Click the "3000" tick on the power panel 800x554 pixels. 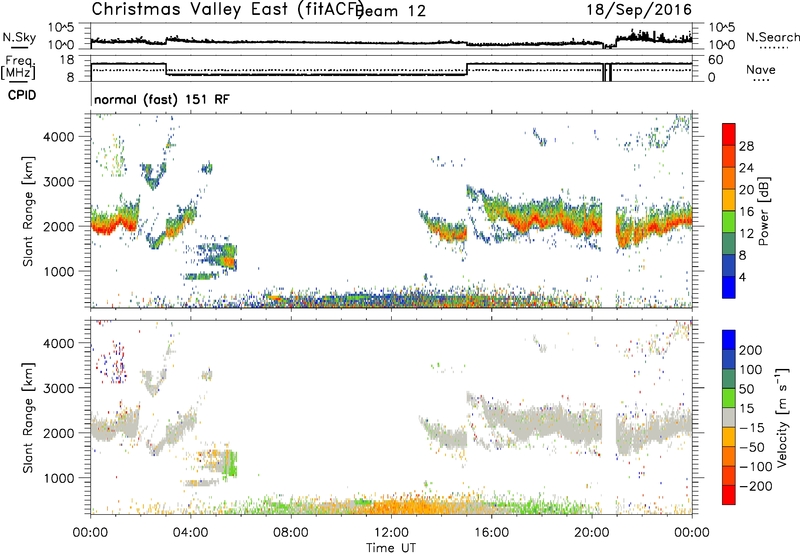pyautogui.click(x=58, y=182)
